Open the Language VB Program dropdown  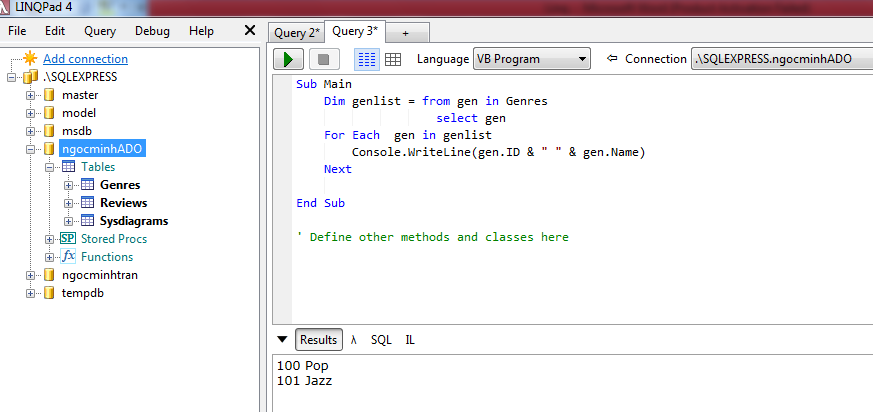click(531, 59)
